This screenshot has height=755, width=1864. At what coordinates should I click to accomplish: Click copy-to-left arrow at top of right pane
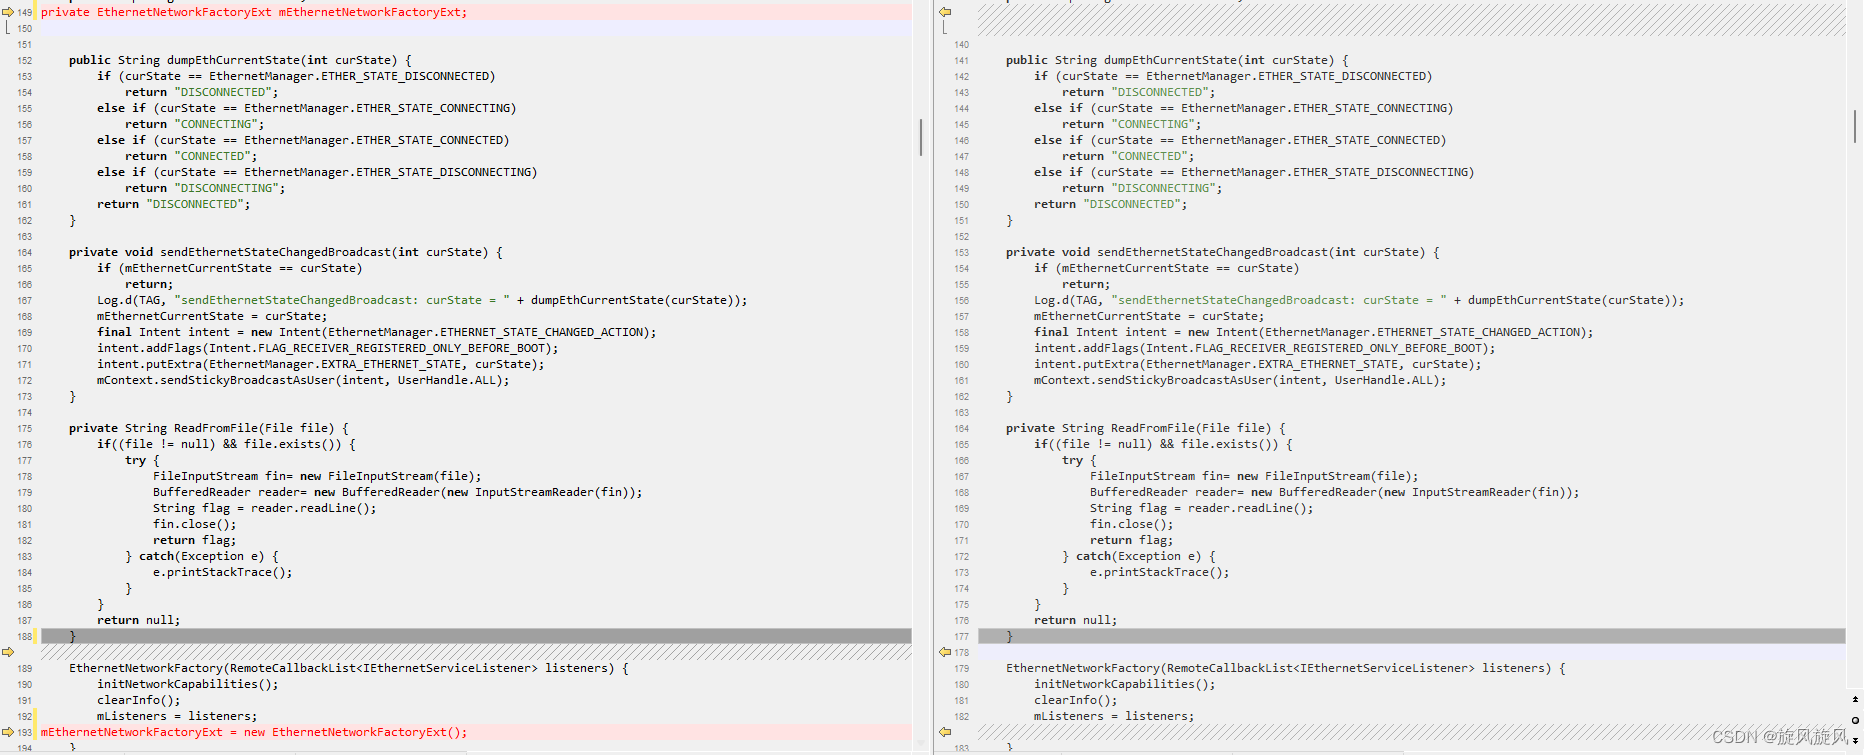click(945, 12)
